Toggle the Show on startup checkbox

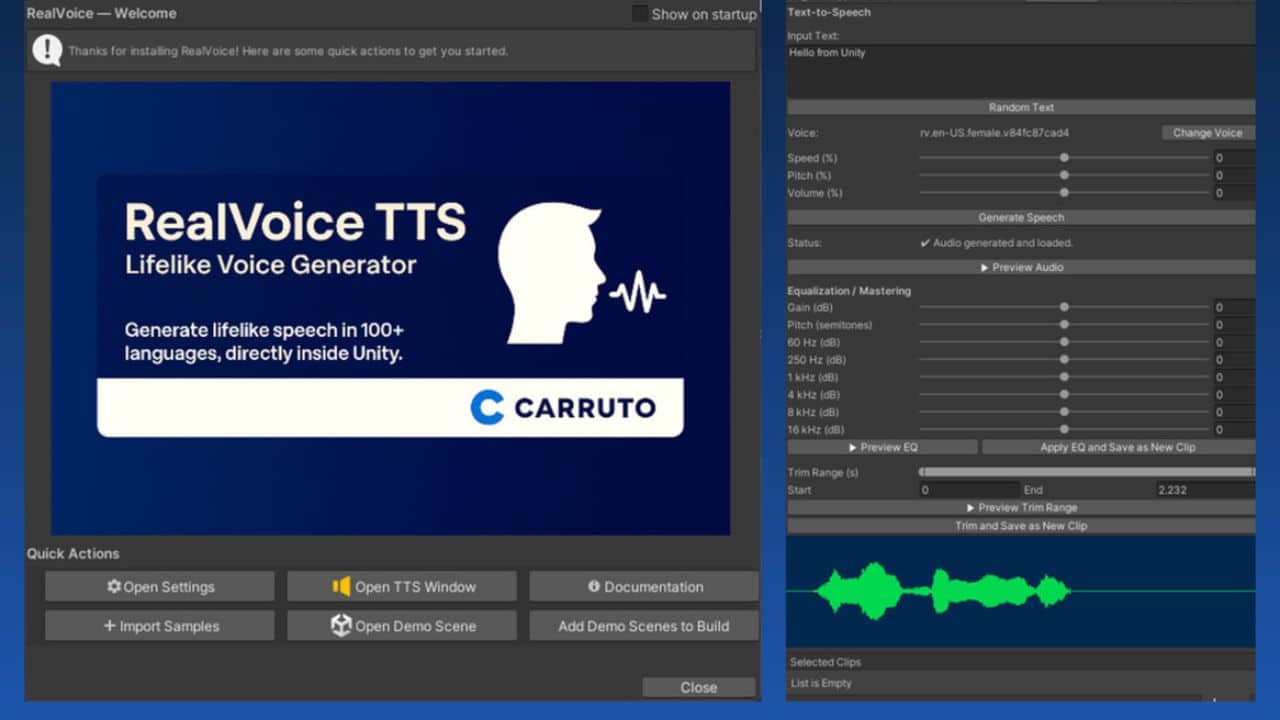coord(640,14)
